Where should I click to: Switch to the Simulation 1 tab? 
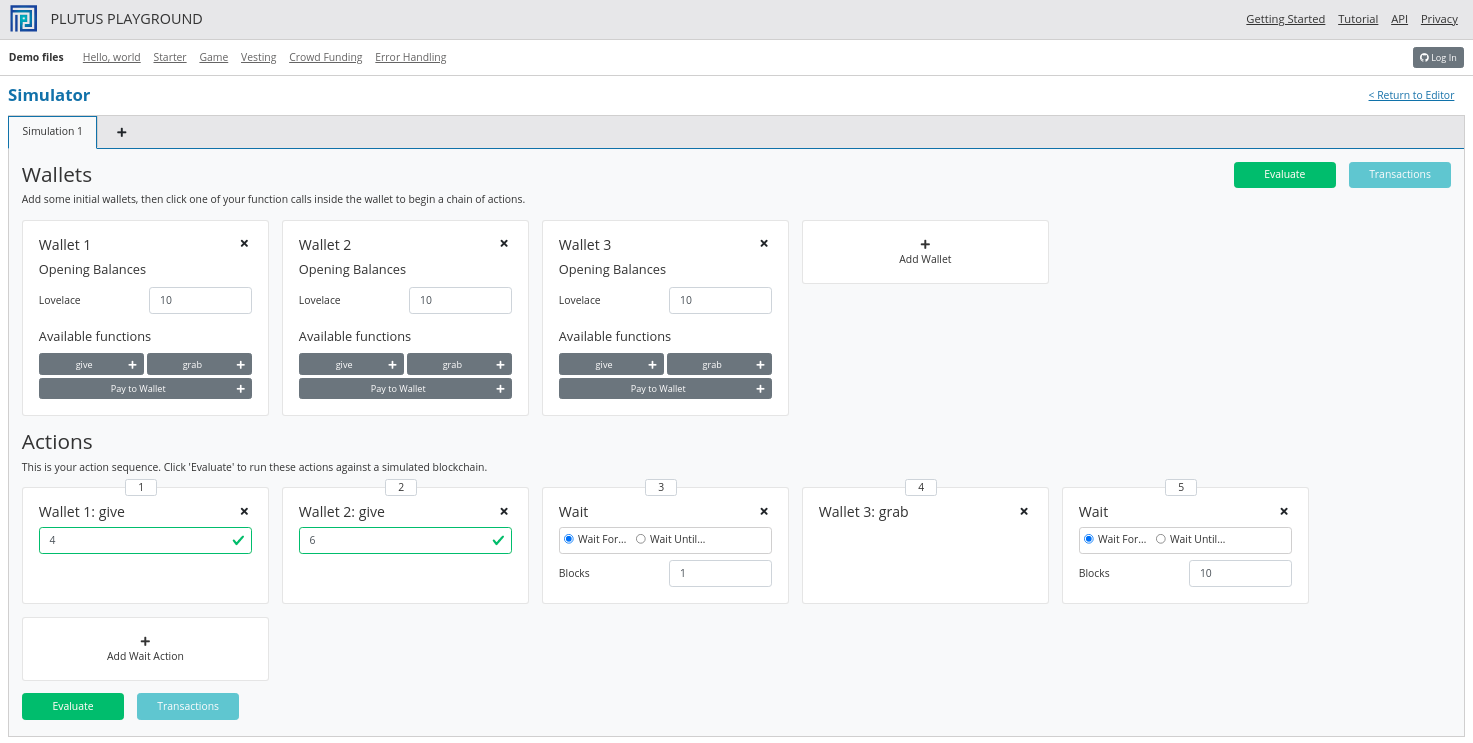click(x=52, y=132)
